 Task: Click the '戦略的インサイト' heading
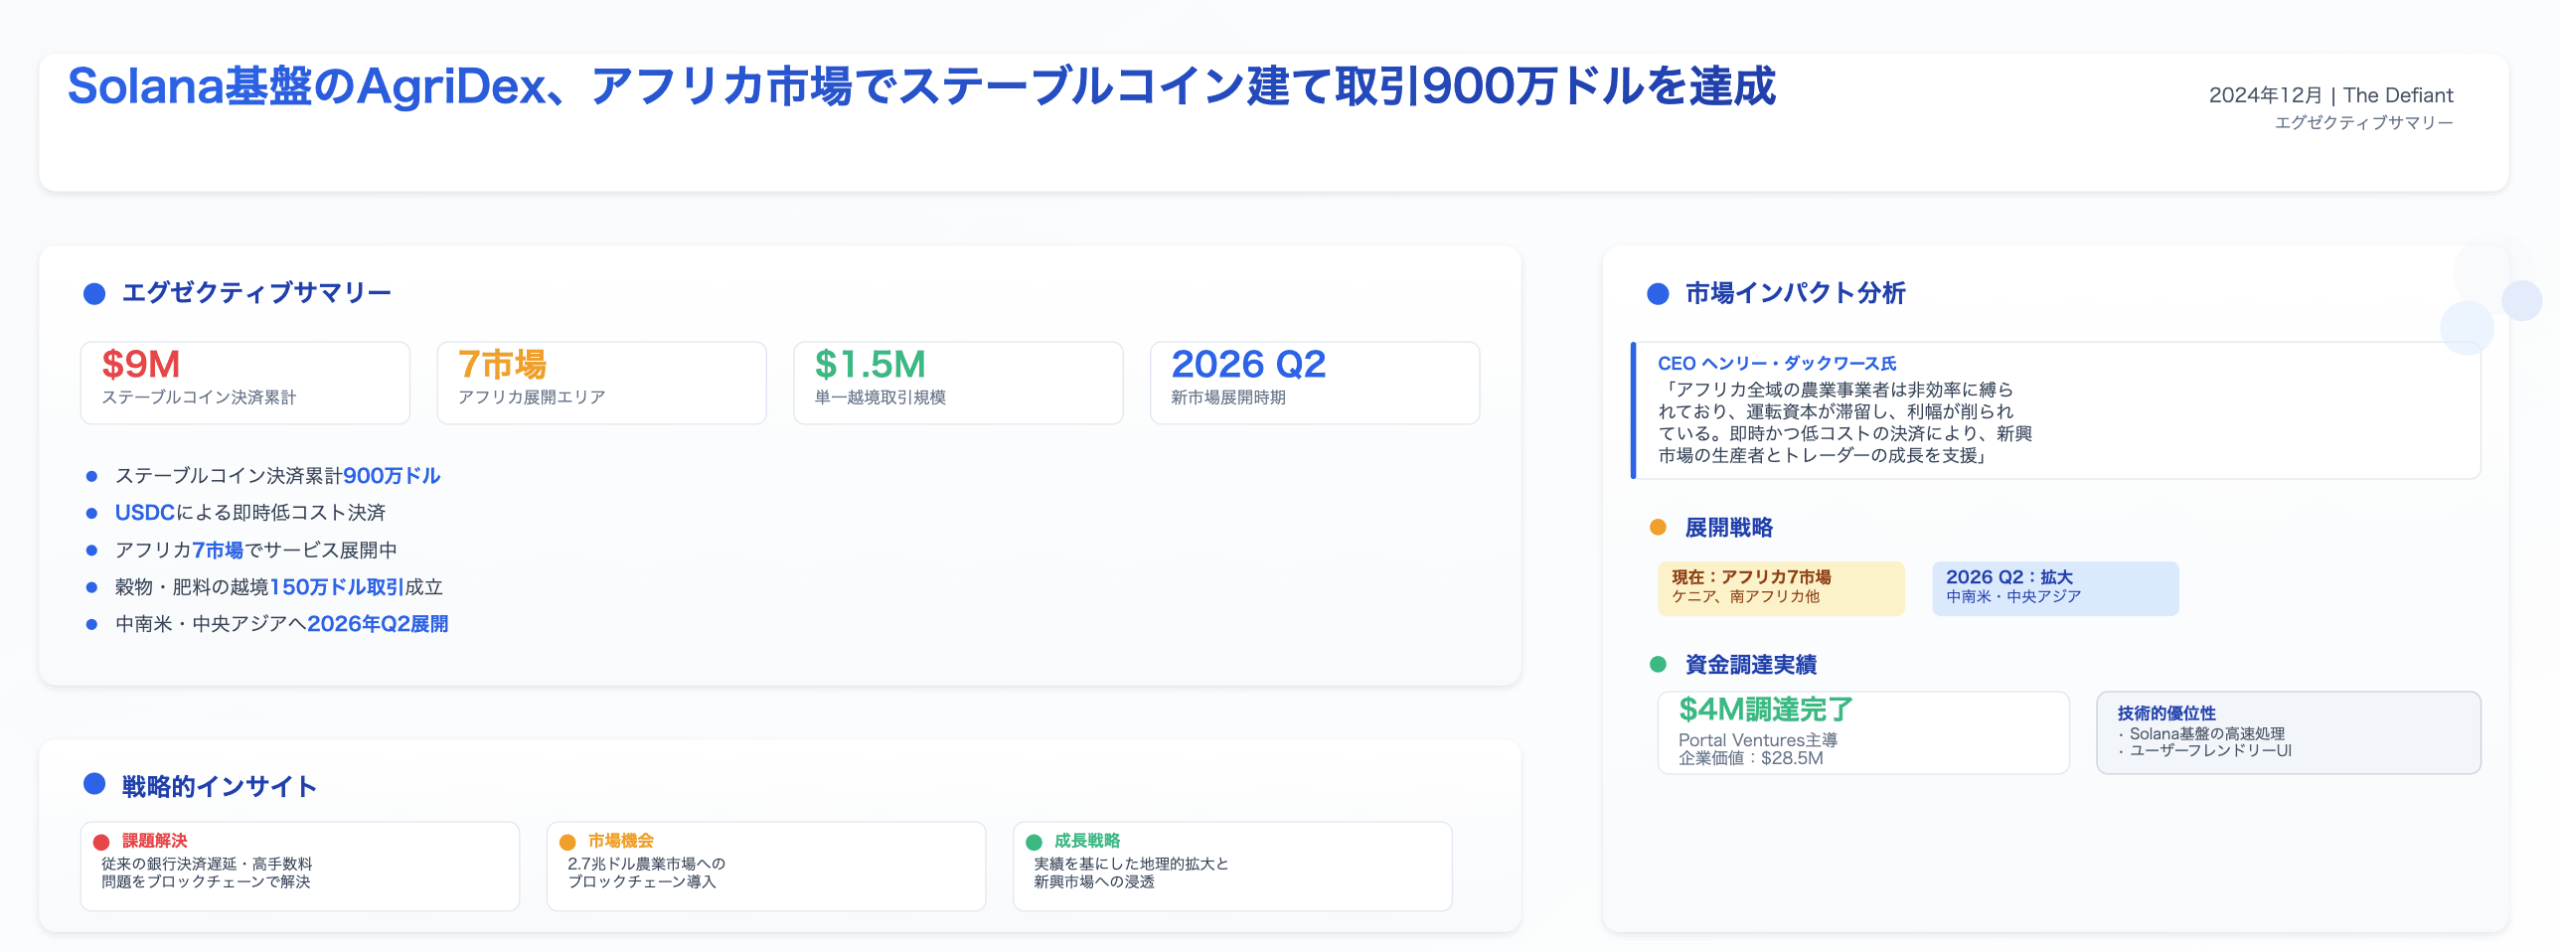pos(219,786)
